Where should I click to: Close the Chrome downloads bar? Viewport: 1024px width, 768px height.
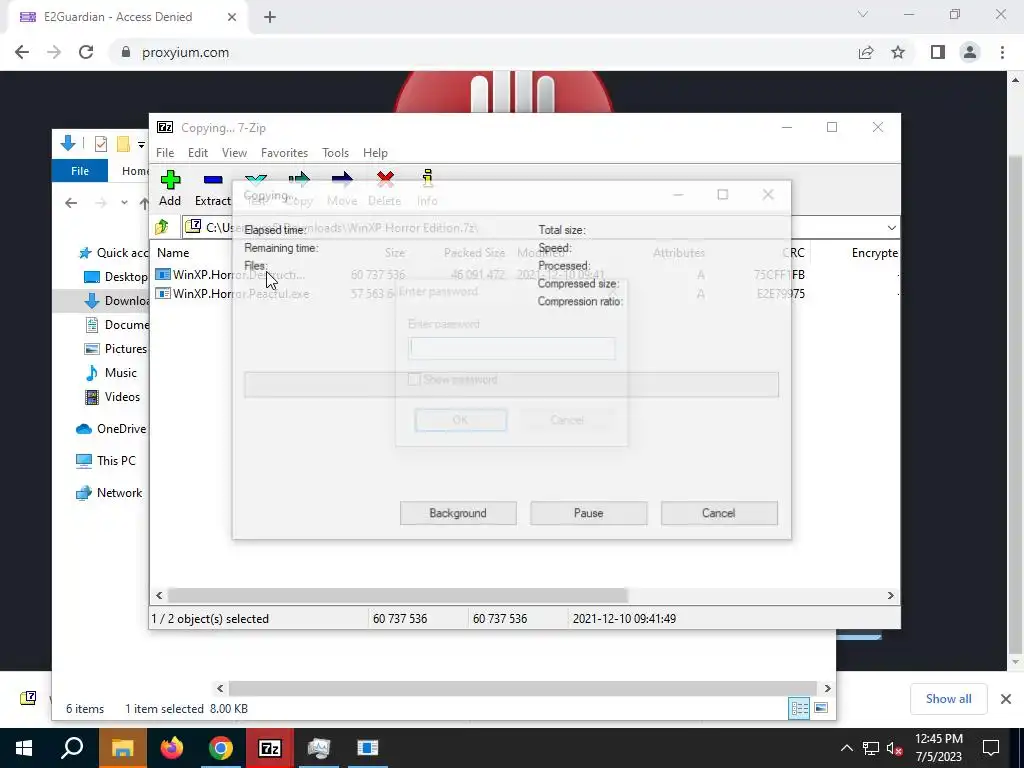click(x=1006, y=699)
